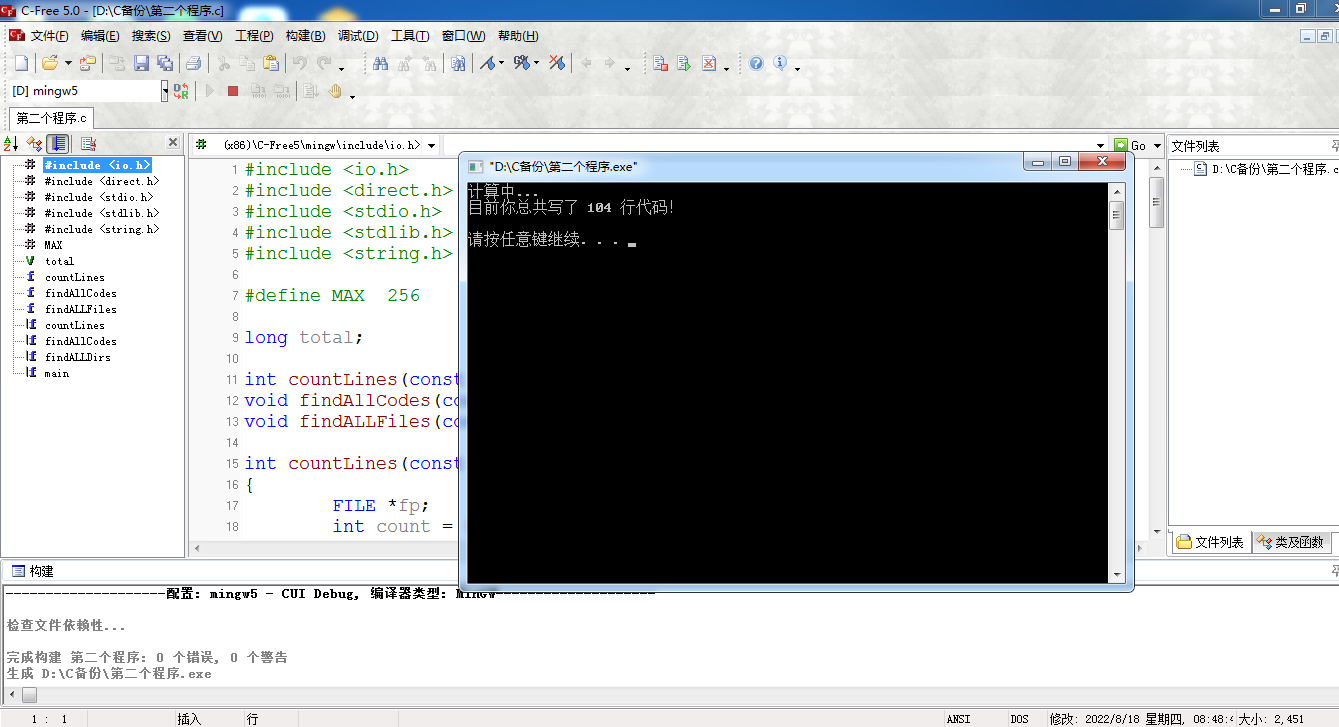Screen dimensions: 1339x727
Task: Open the mingw5 build configuration dropdown
Action: click(x=165, y=91)
